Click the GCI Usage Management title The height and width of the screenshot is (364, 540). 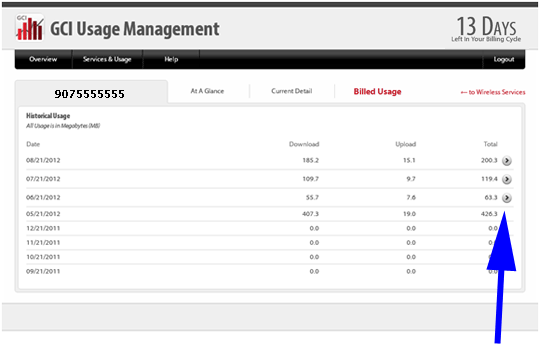[x=135, y=29]
